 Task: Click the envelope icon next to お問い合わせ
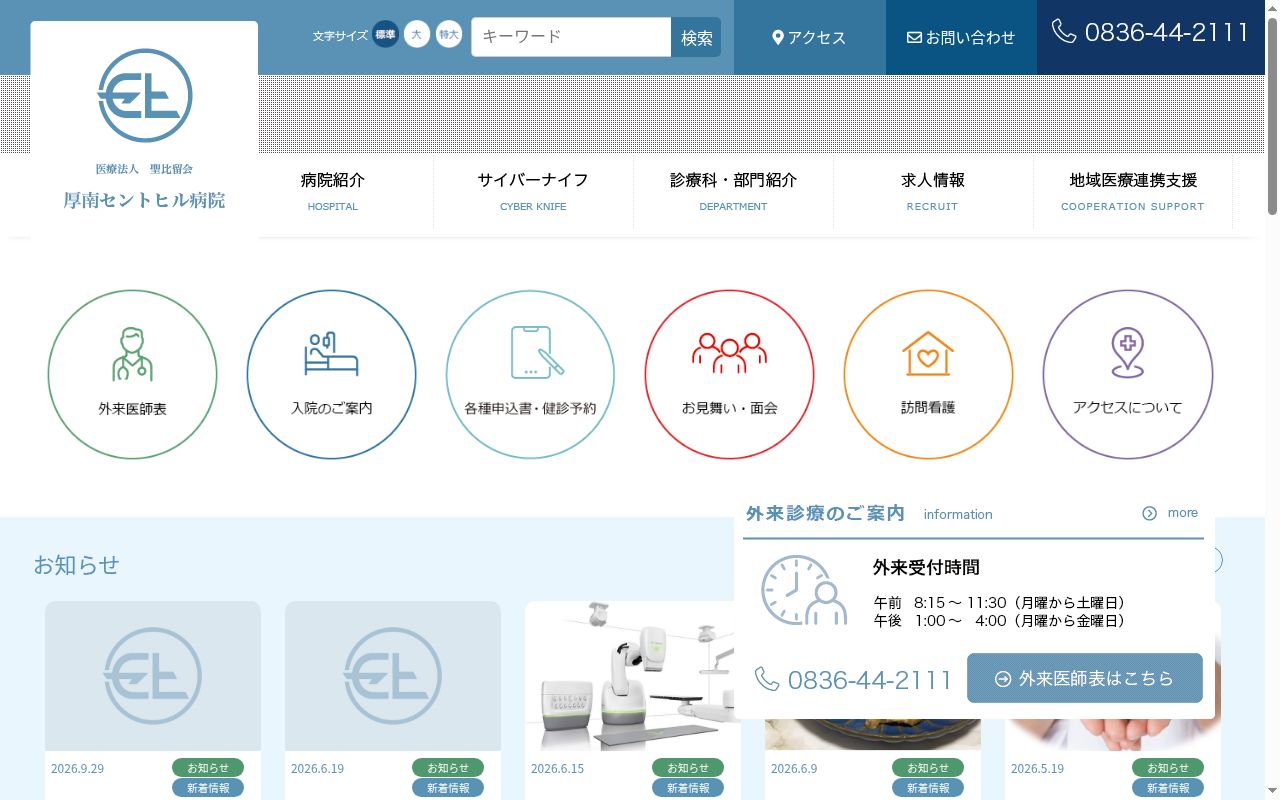pos(914,38)
